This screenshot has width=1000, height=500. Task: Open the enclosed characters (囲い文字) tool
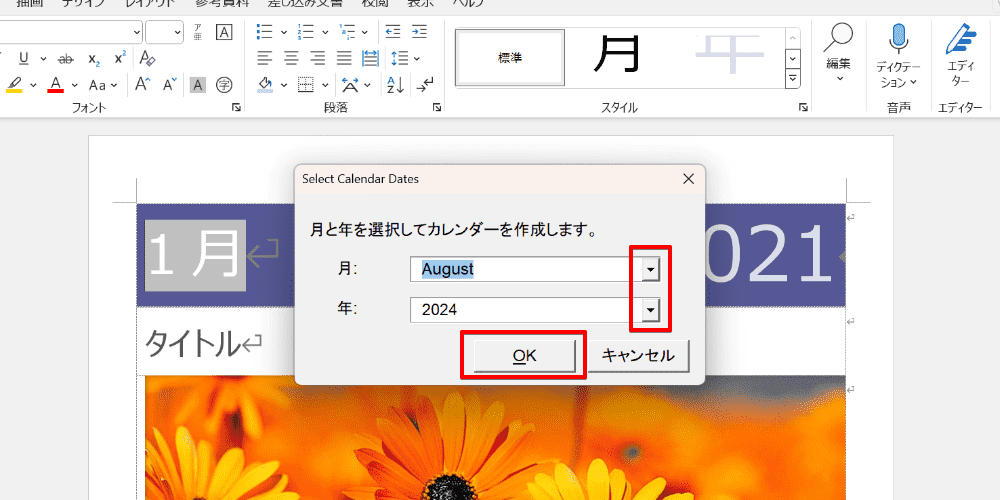[224, 84]
